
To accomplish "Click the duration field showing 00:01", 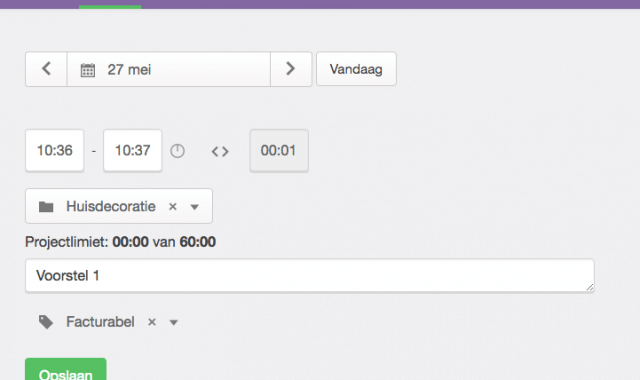I will pyautogui.click(x=279, y=151).
